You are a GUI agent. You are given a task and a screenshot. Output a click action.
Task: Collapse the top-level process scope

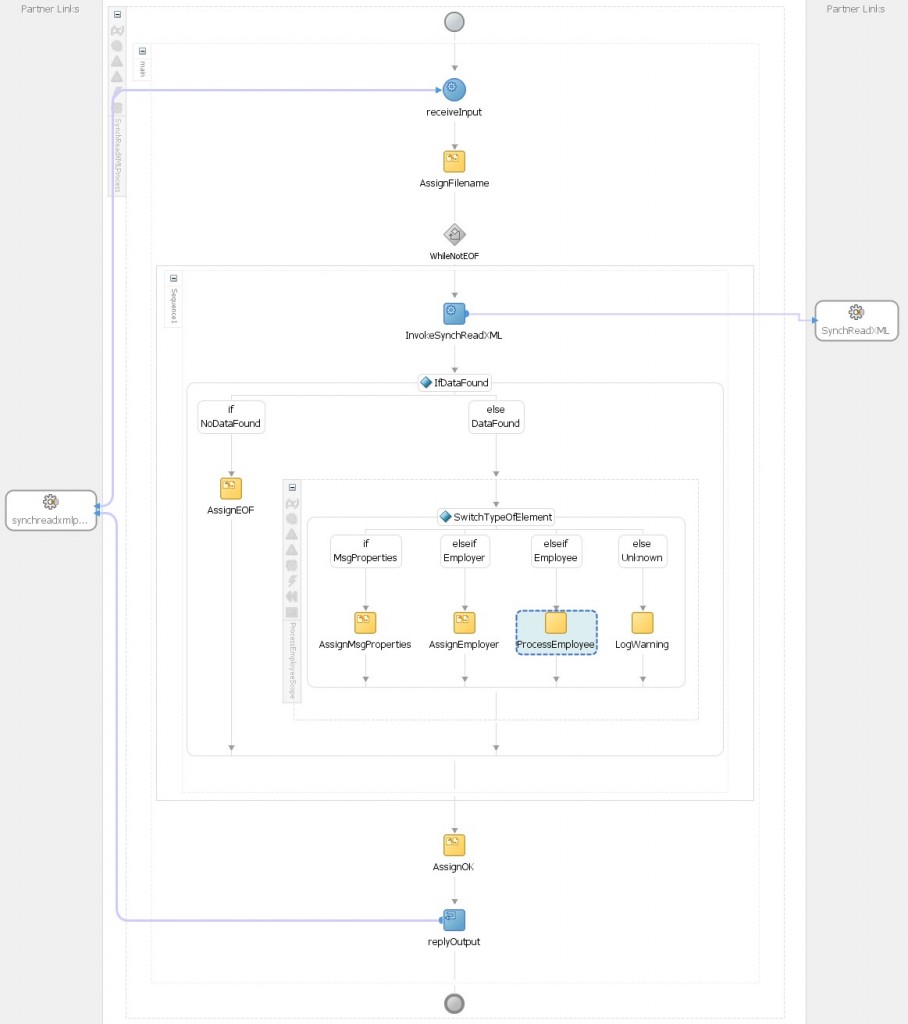coord(117,15)
